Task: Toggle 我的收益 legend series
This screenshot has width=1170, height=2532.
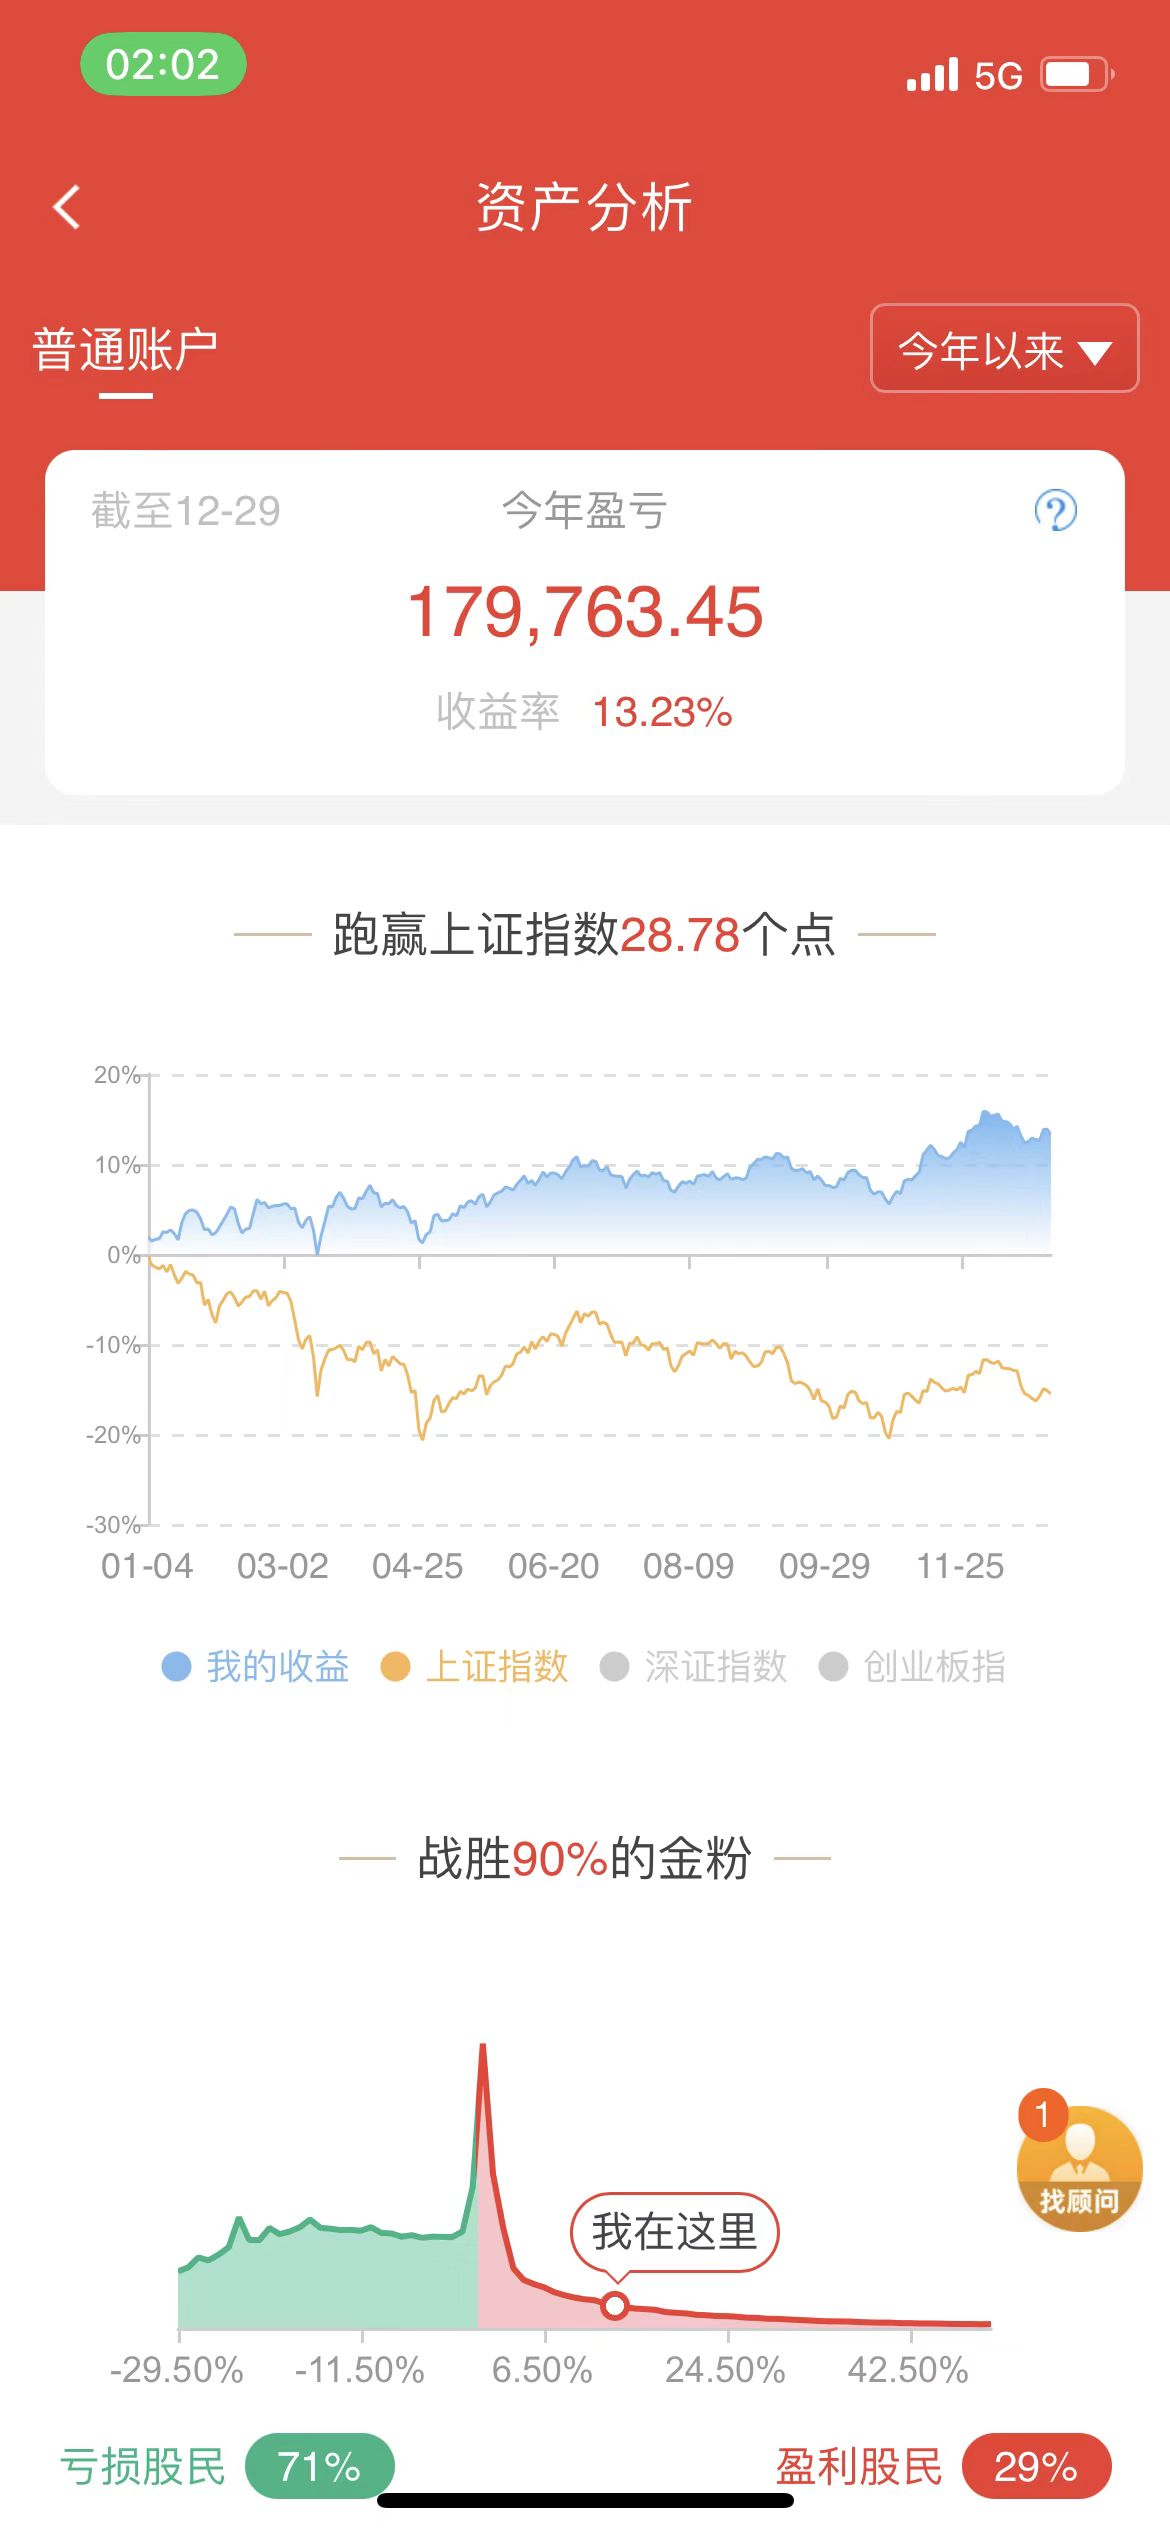Action: [x=256, y=1666]
